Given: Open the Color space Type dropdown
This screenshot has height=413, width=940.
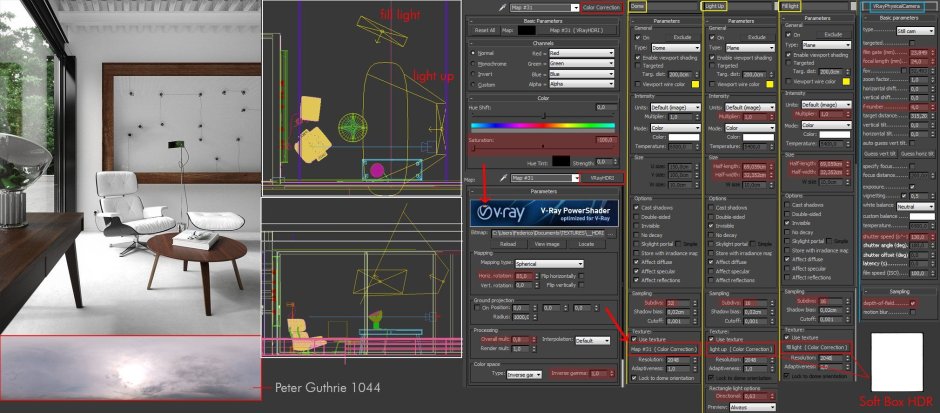Looking at the screenshot, I should [524, 374].
